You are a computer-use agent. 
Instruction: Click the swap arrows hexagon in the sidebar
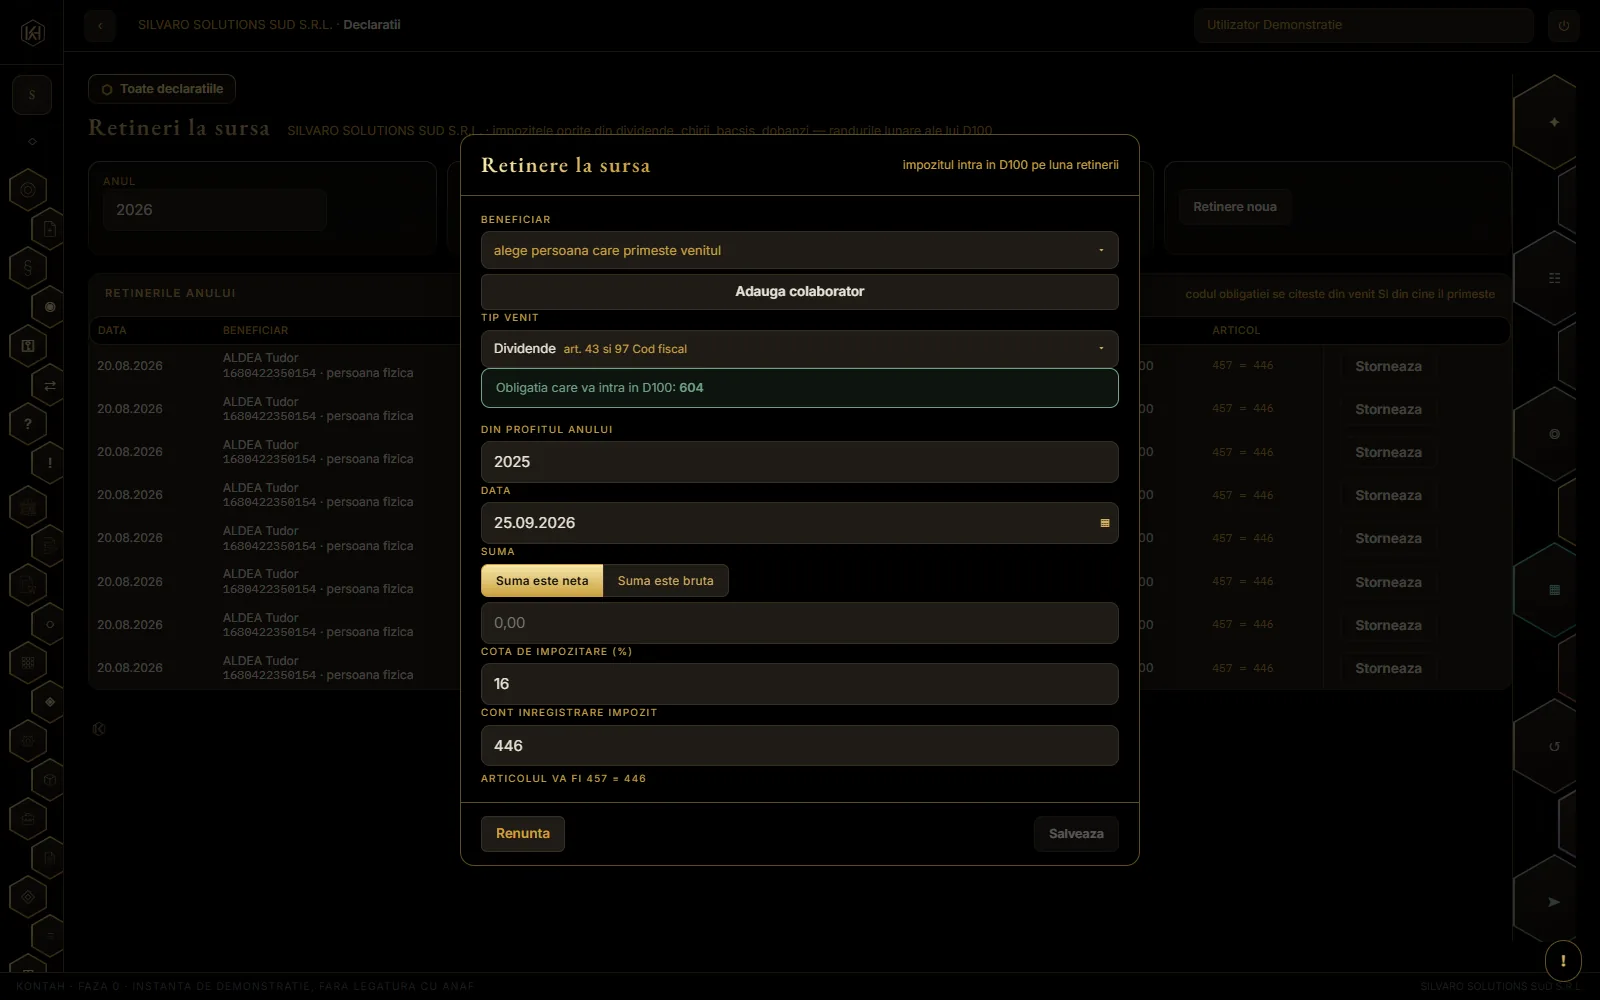click(x=50, y=385)
